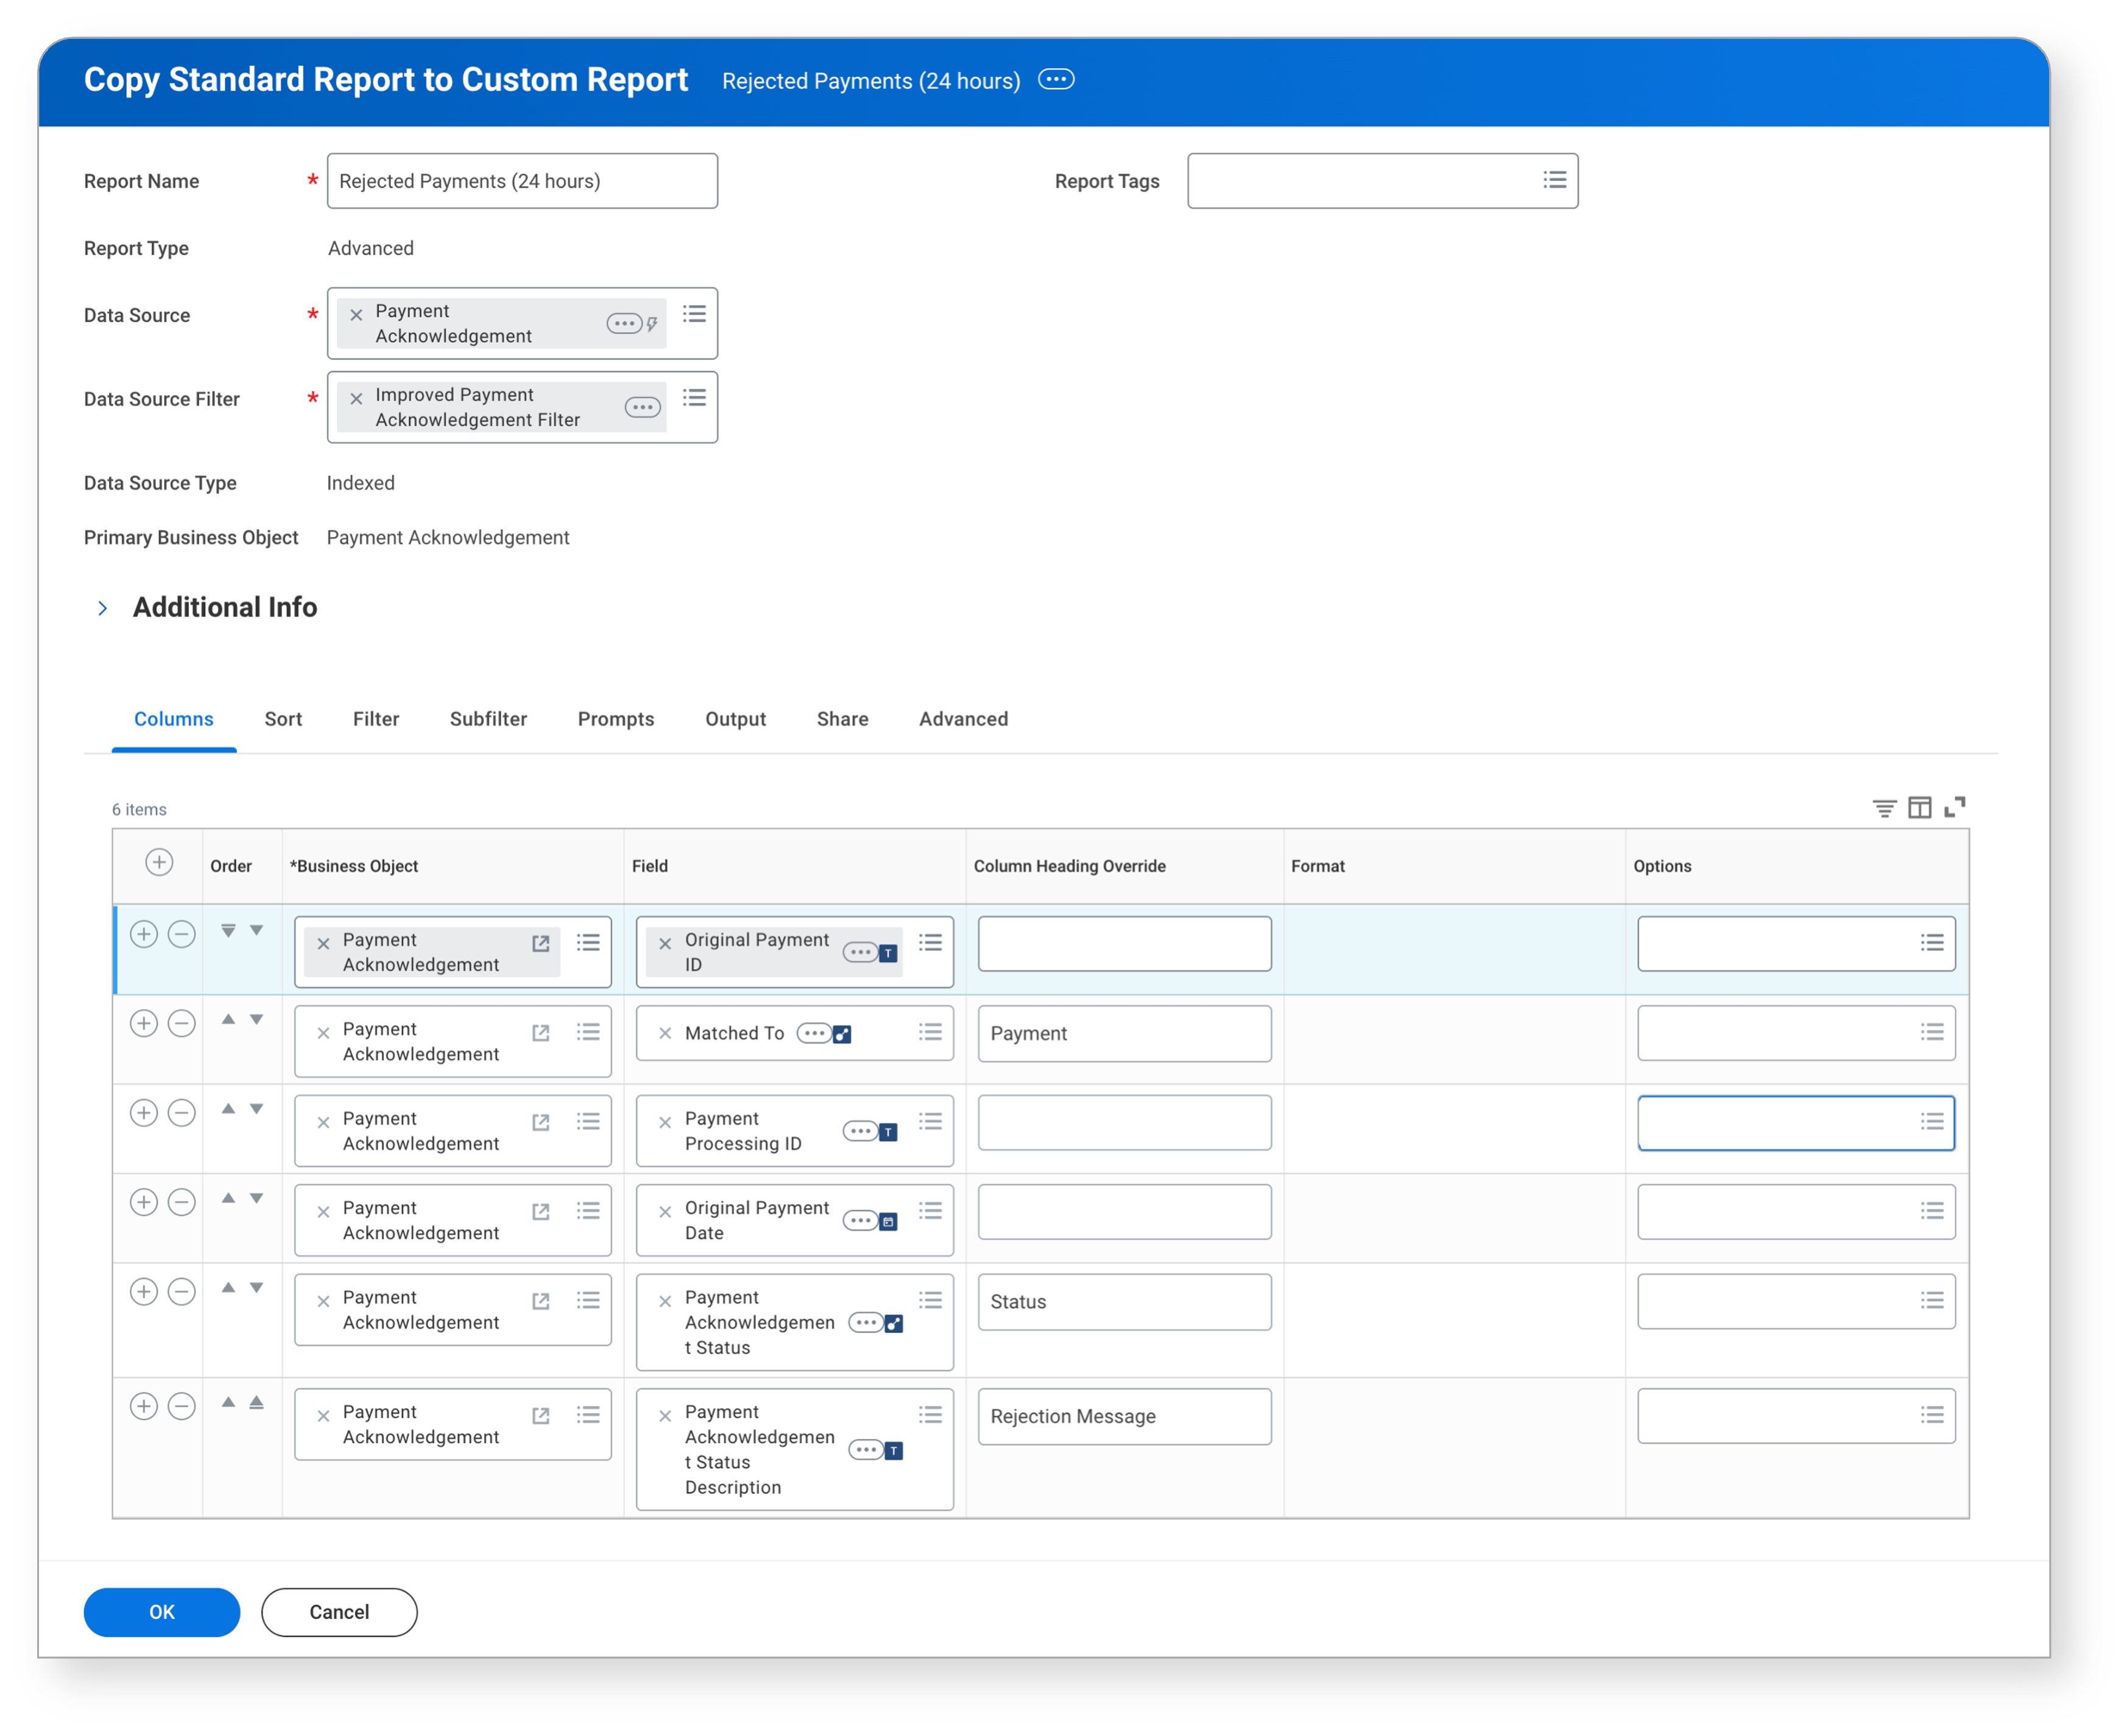Remove Improved Payment Acknowledgement Filter value

tap(356, 399)
